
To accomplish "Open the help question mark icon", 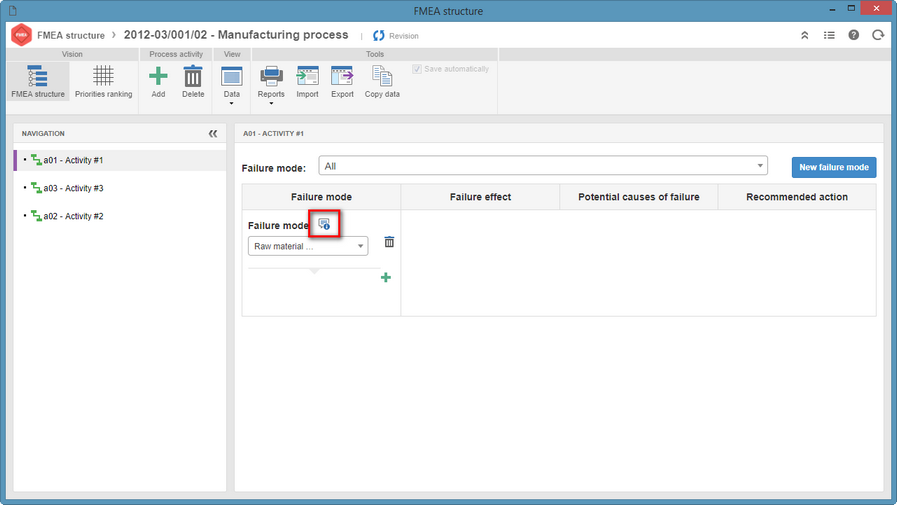I will pos(854,35).
